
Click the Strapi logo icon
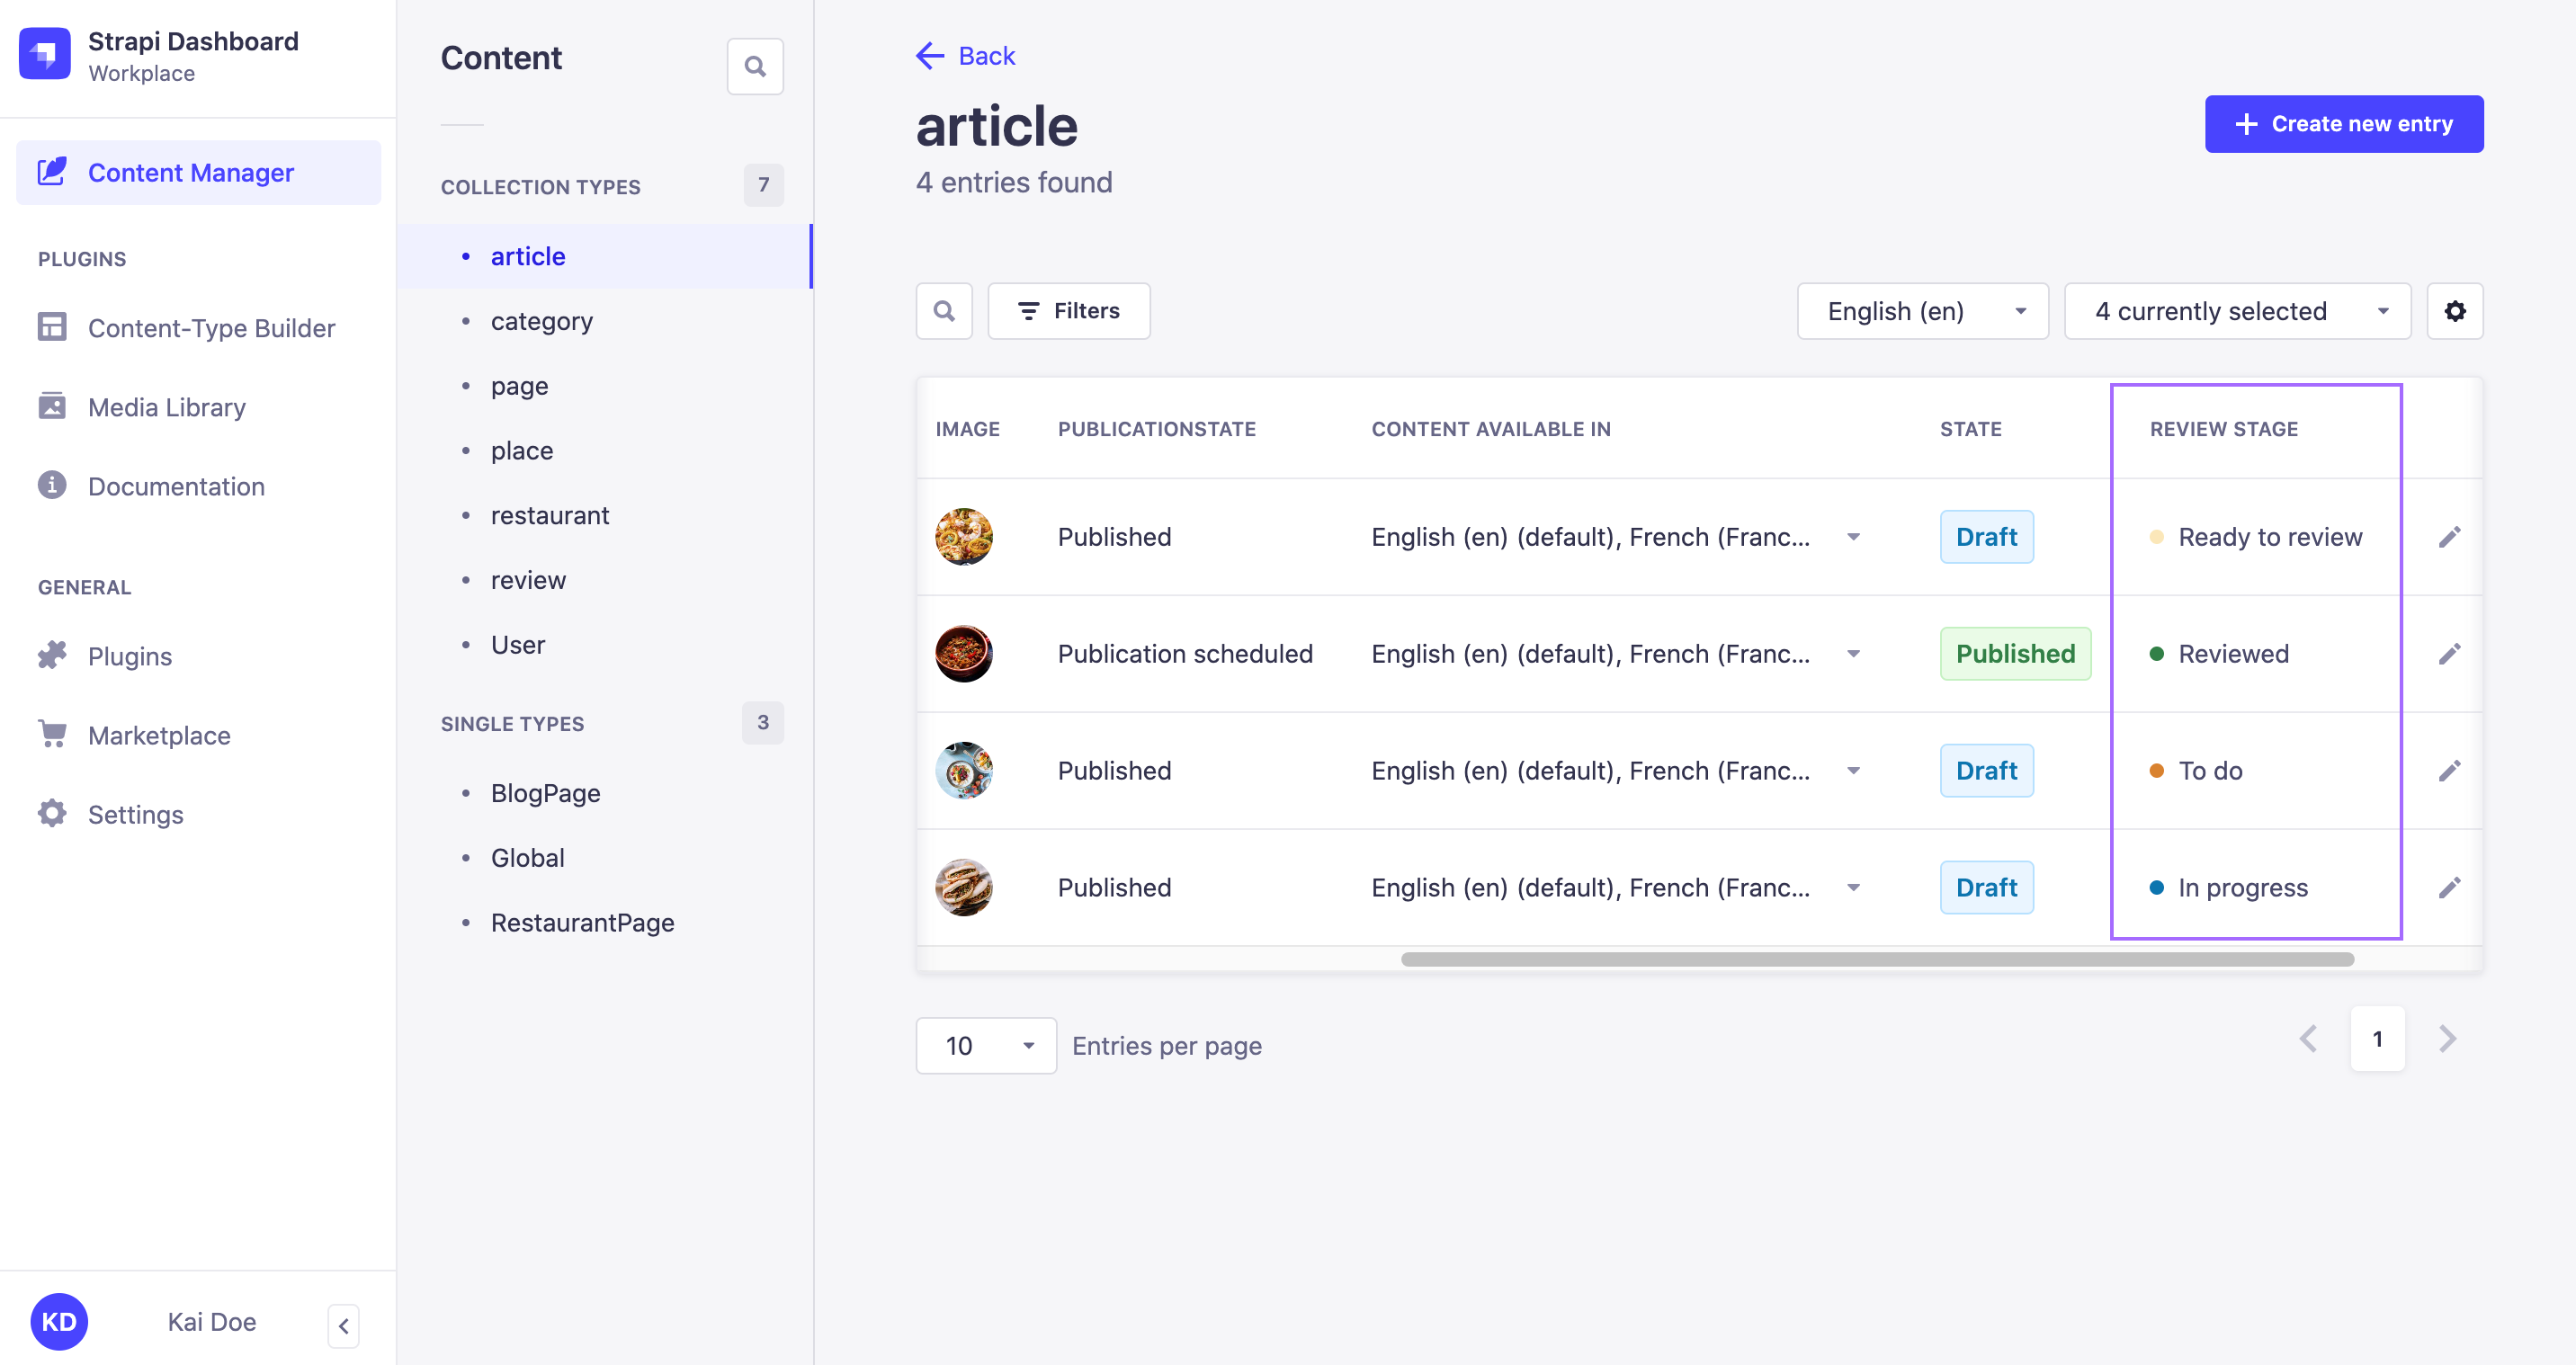click(x=45, y=54)
